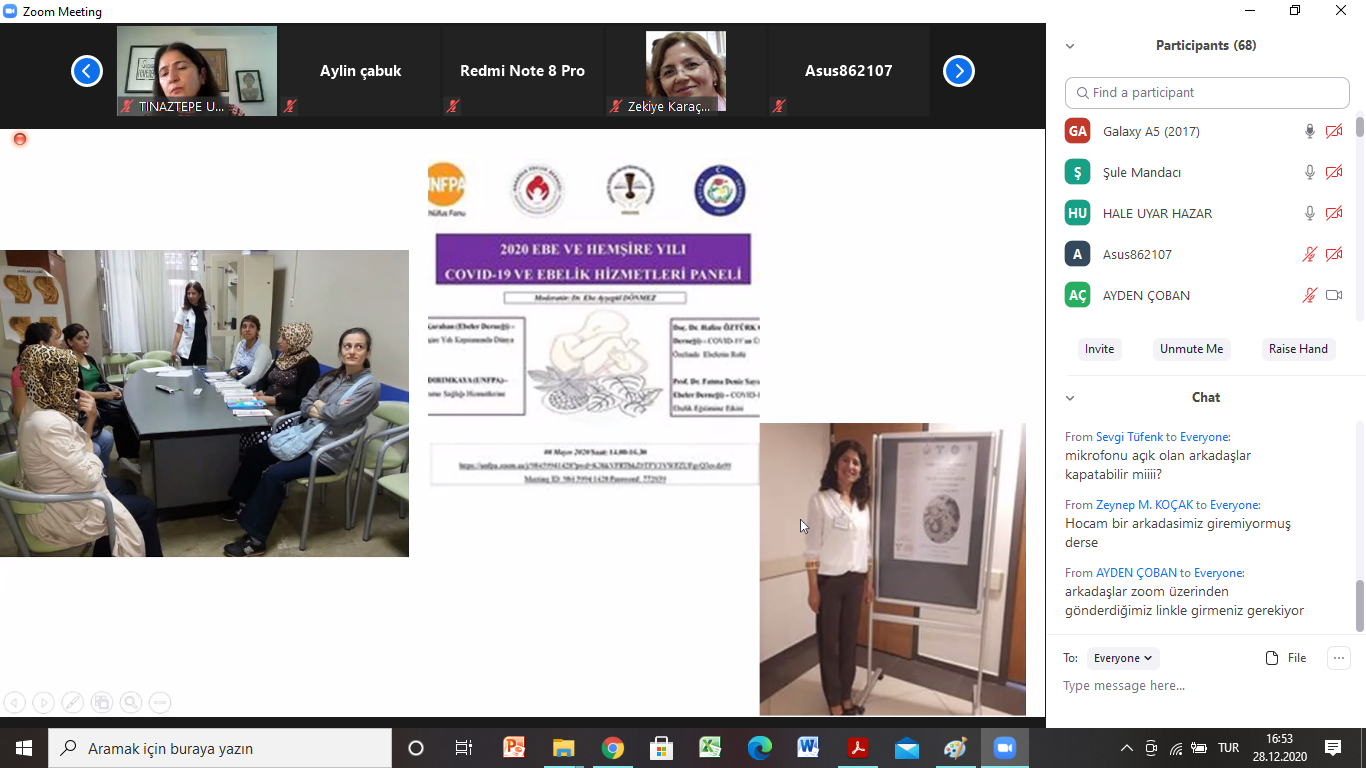The image size is (1366, 768).
Task: Toggle the microphone icon for Galaxy A5 (2017)
Action: (x=1309, y=131)
